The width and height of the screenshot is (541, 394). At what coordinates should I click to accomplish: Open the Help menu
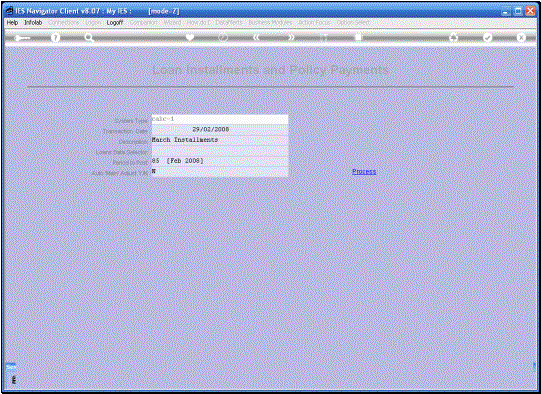[x=12, y=22]
